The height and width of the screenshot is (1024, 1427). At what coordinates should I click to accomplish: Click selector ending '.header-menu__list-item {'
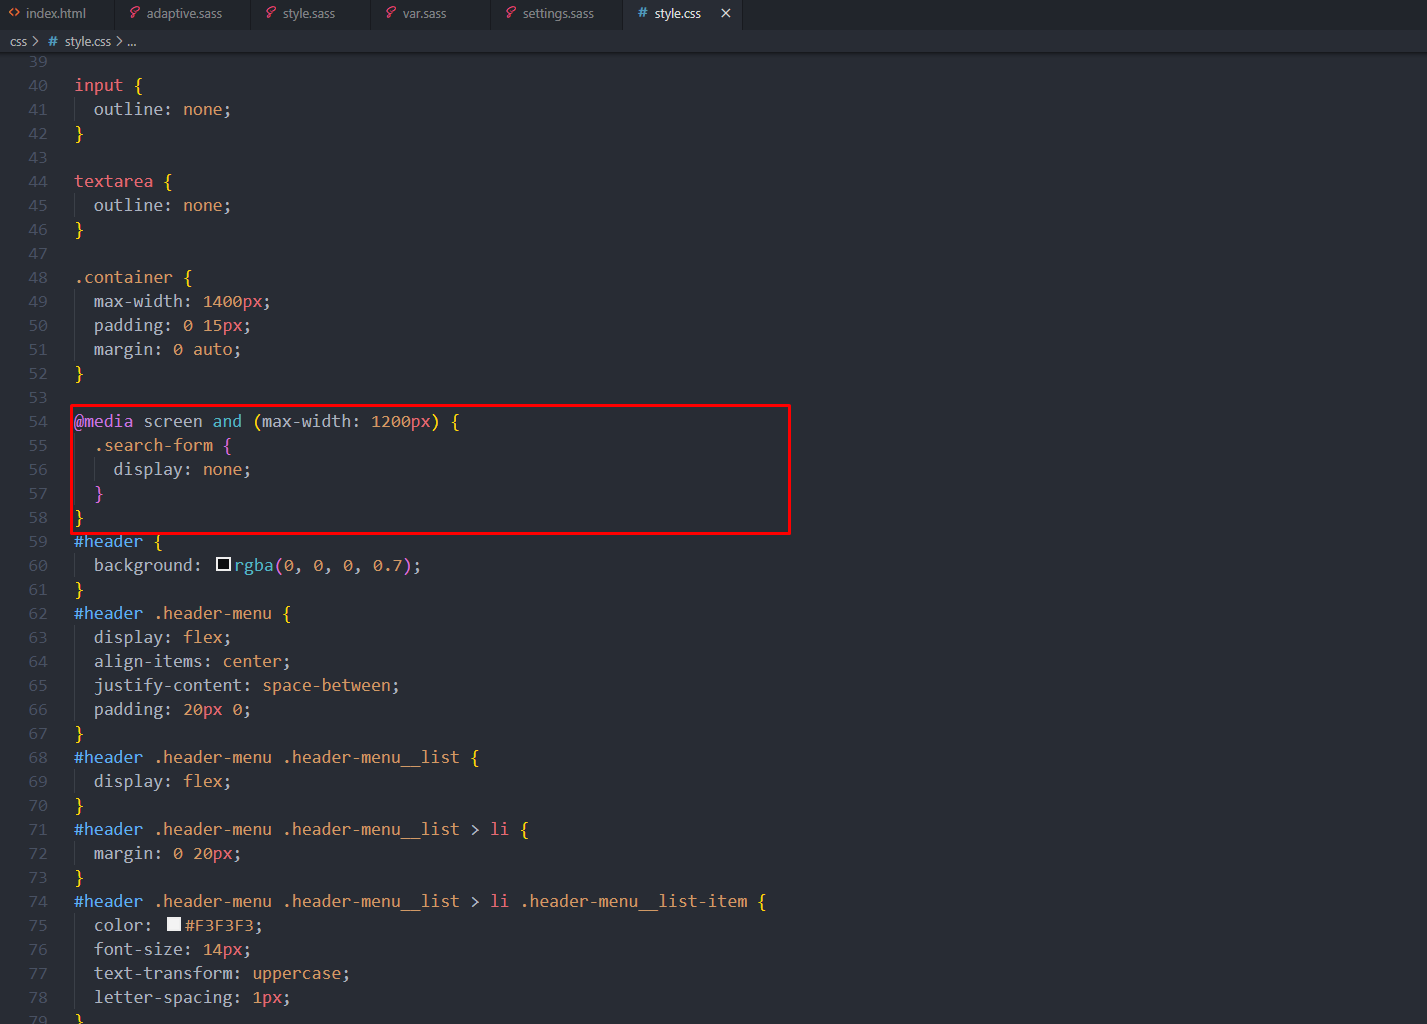tap(420, 902)
